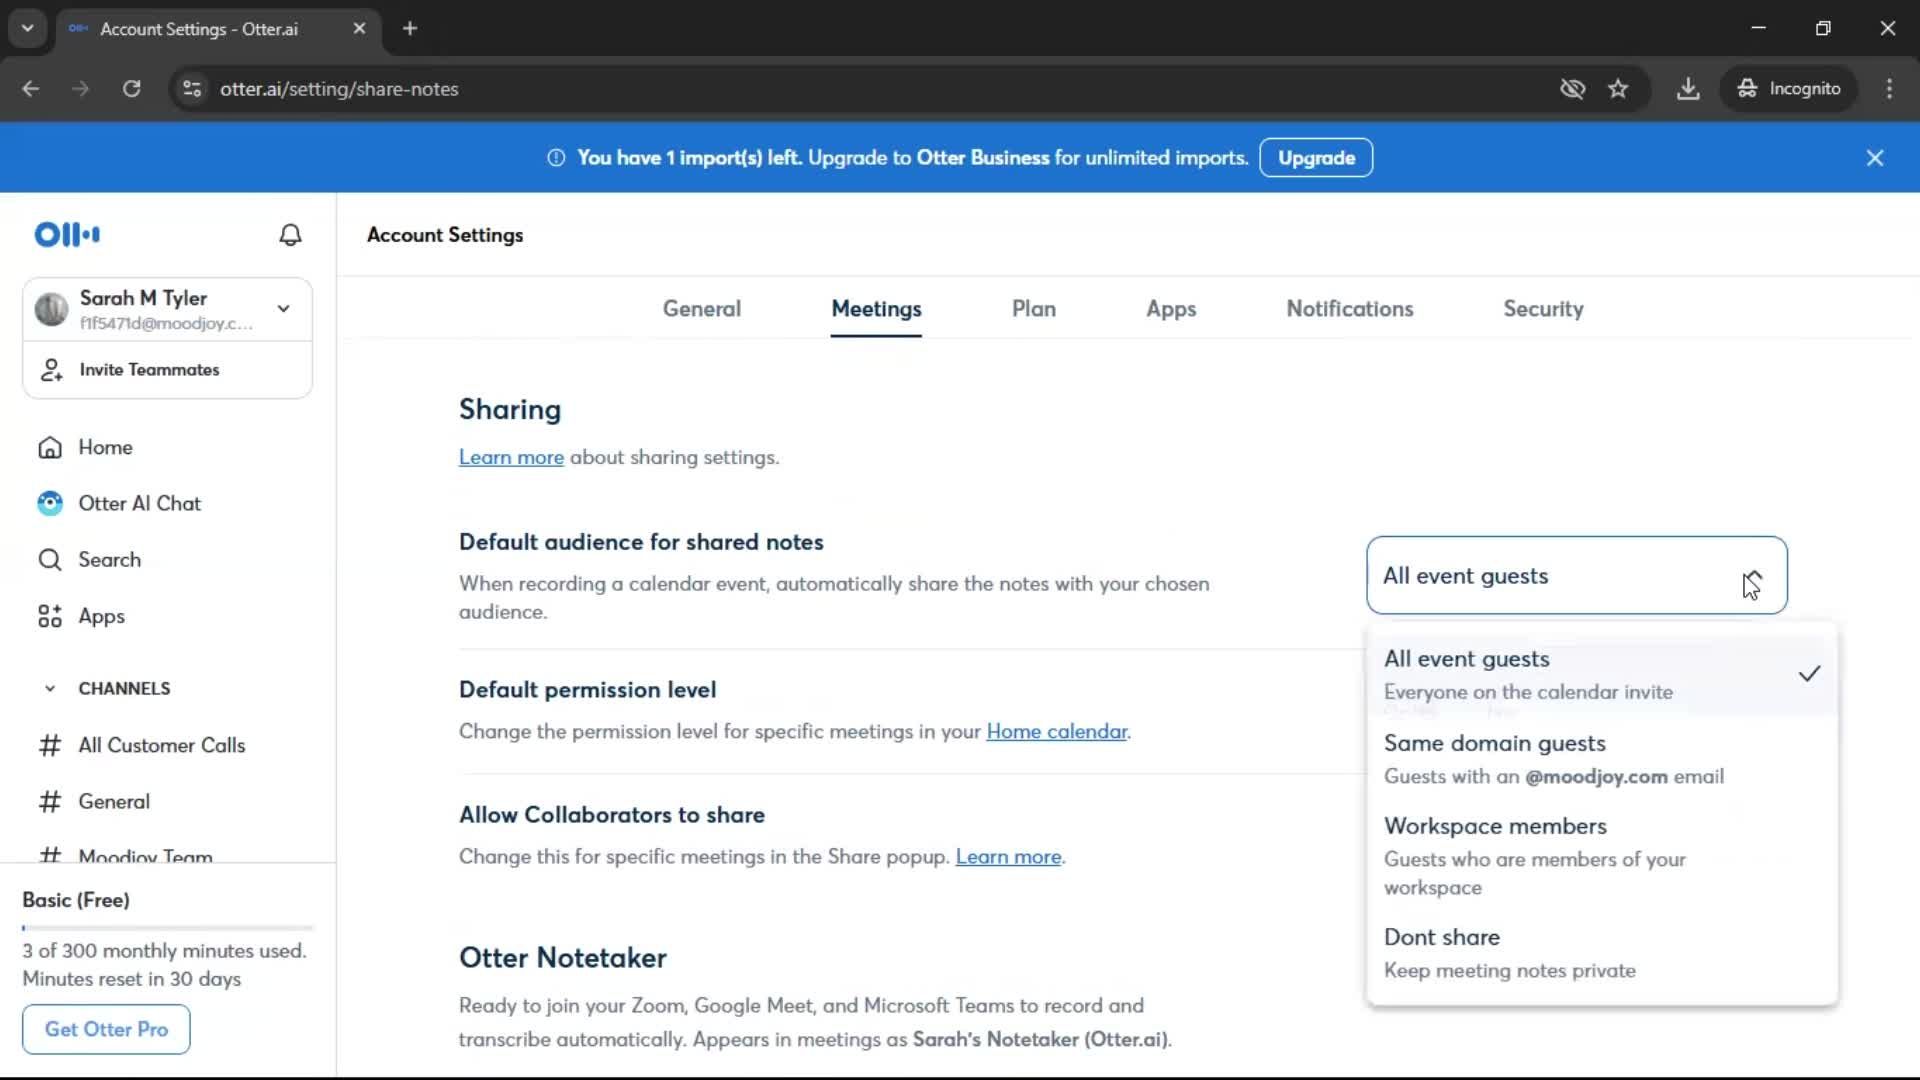
Task: Bookmark this page with the star
Action: (1618, 89)
